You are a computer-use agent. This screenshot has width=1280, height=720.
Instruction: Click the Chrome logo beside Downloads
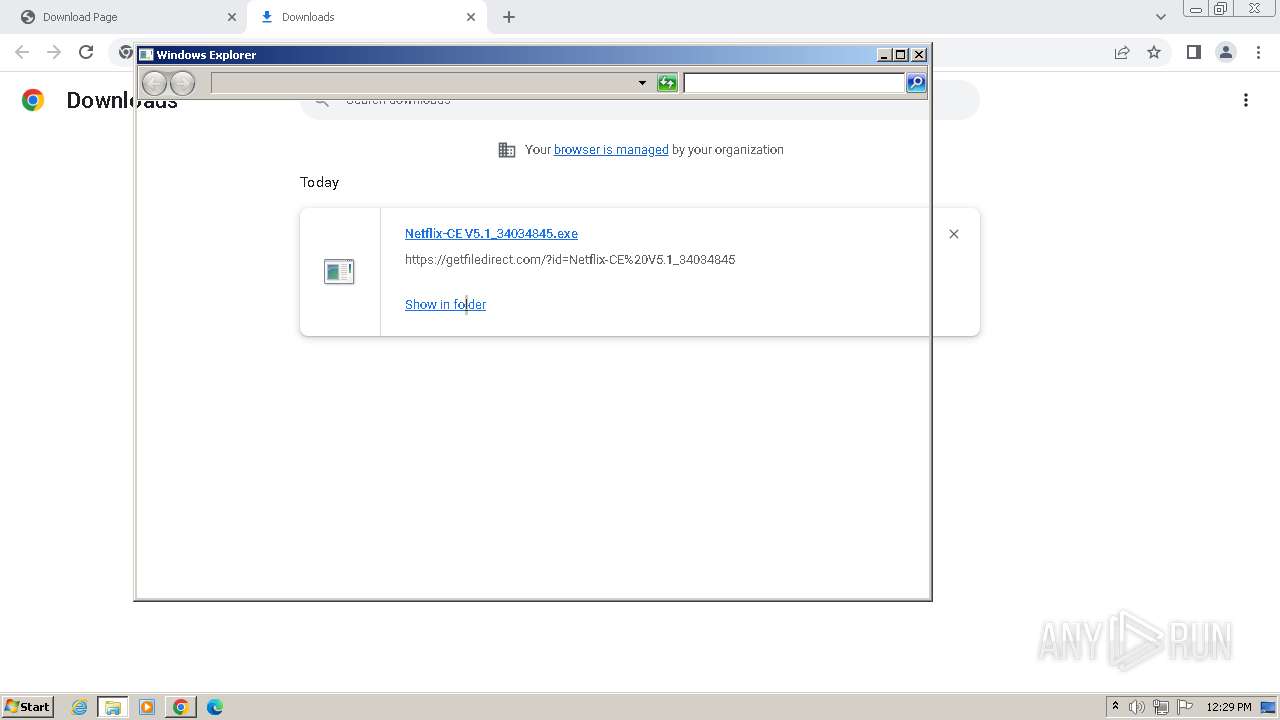click(x=33, y=100)
